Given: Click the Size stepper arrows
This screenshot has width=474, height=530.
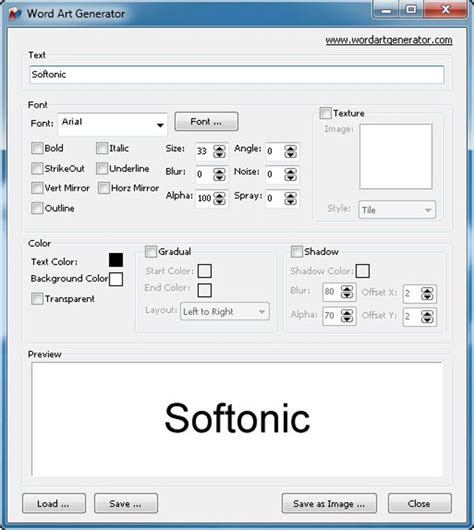Looking at the screenshot, I should tap(219, 151).
